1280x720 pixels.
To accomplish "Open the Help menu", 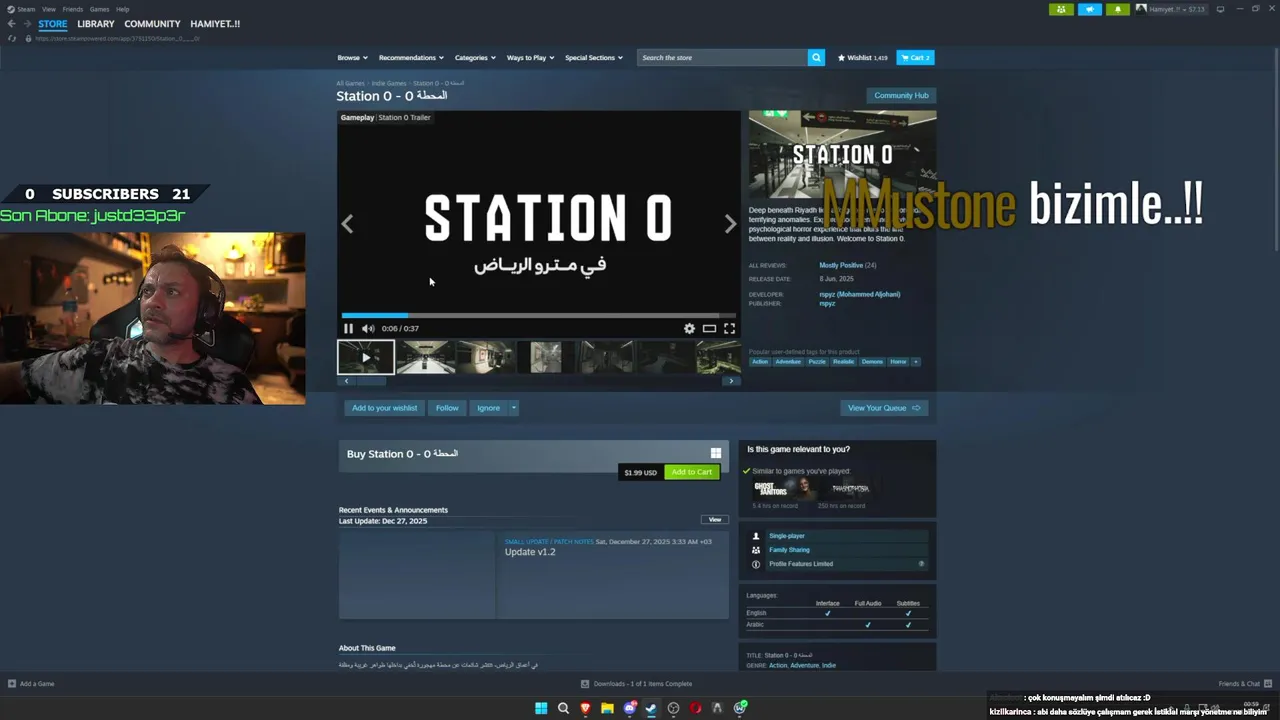I will 122,9.
